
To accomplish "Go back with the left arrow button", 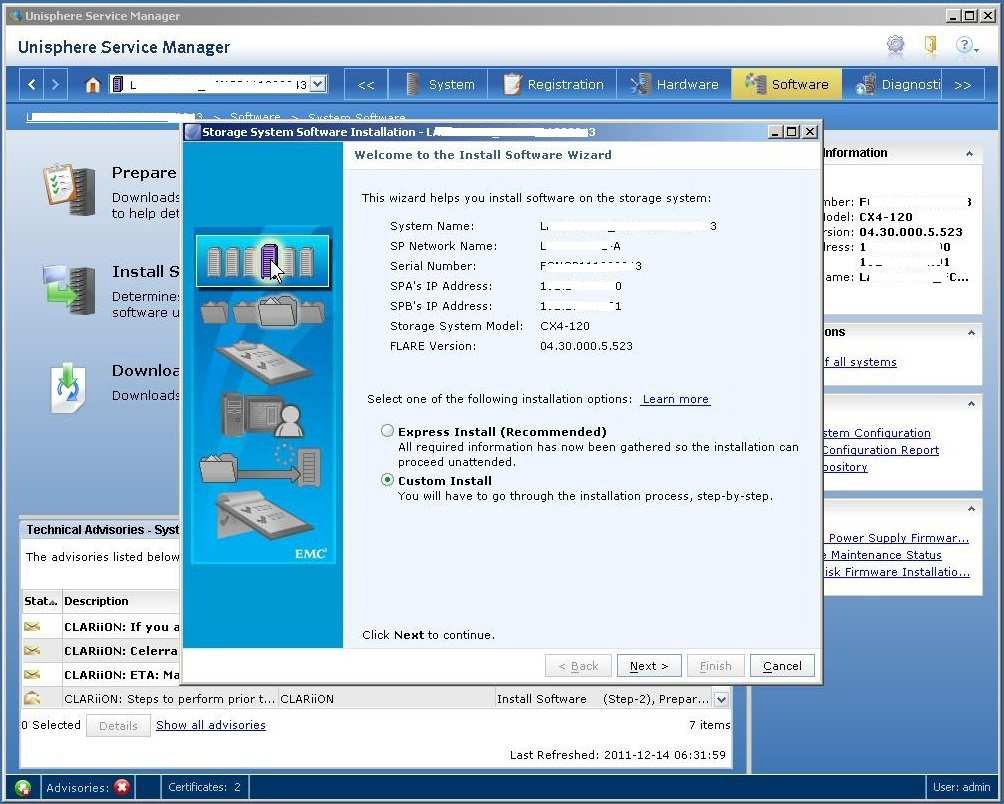I will (31, 84).
